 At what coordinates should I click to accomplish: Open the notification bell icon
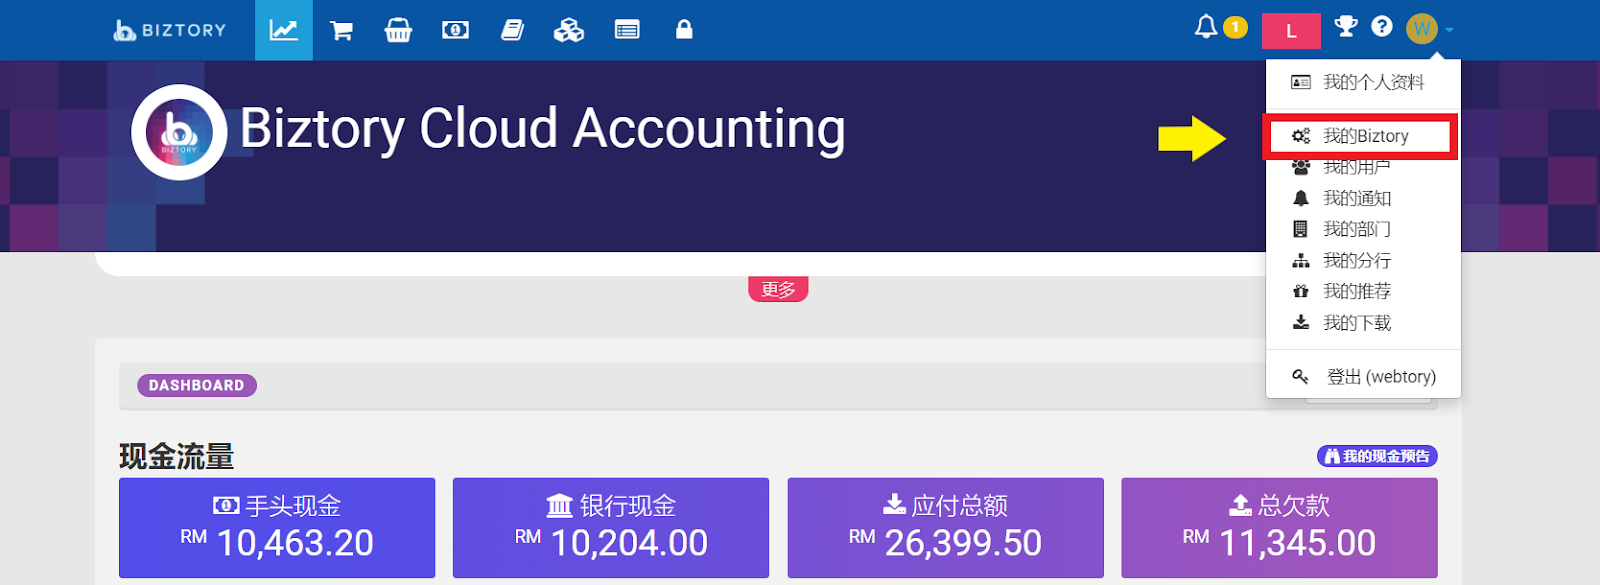[x=1206, y=27]
